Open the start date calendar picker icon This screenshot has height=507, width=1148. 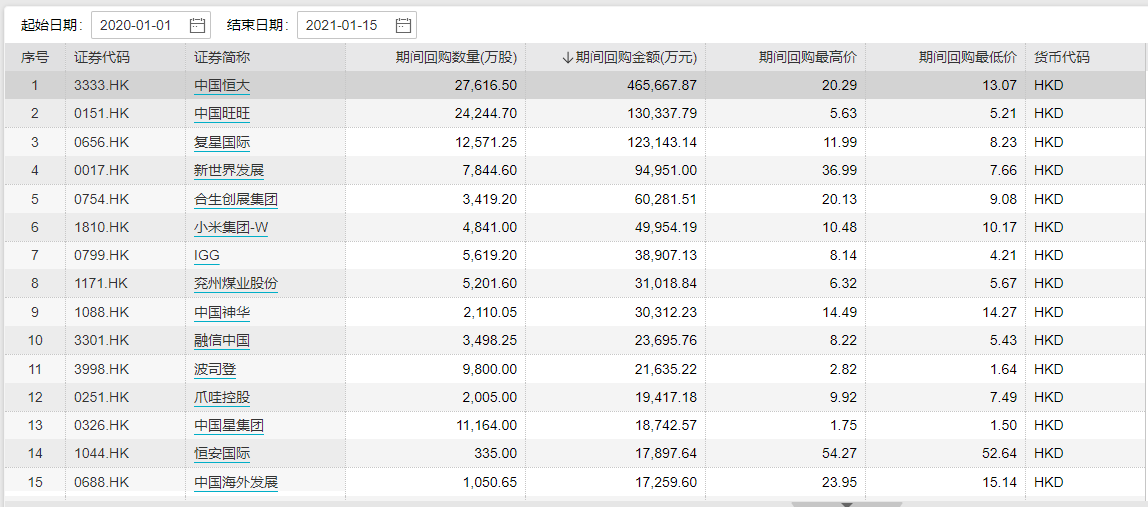[x=197, y=25]
